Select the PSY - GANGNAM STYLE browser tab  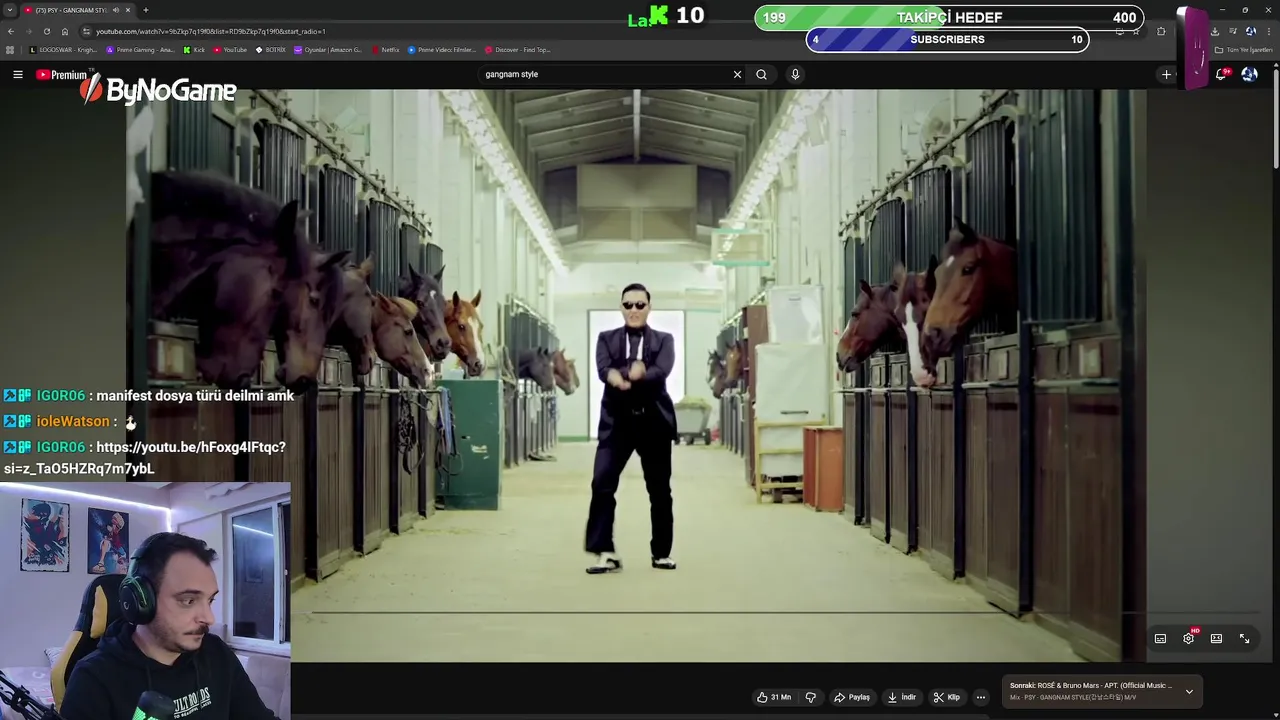78,10
